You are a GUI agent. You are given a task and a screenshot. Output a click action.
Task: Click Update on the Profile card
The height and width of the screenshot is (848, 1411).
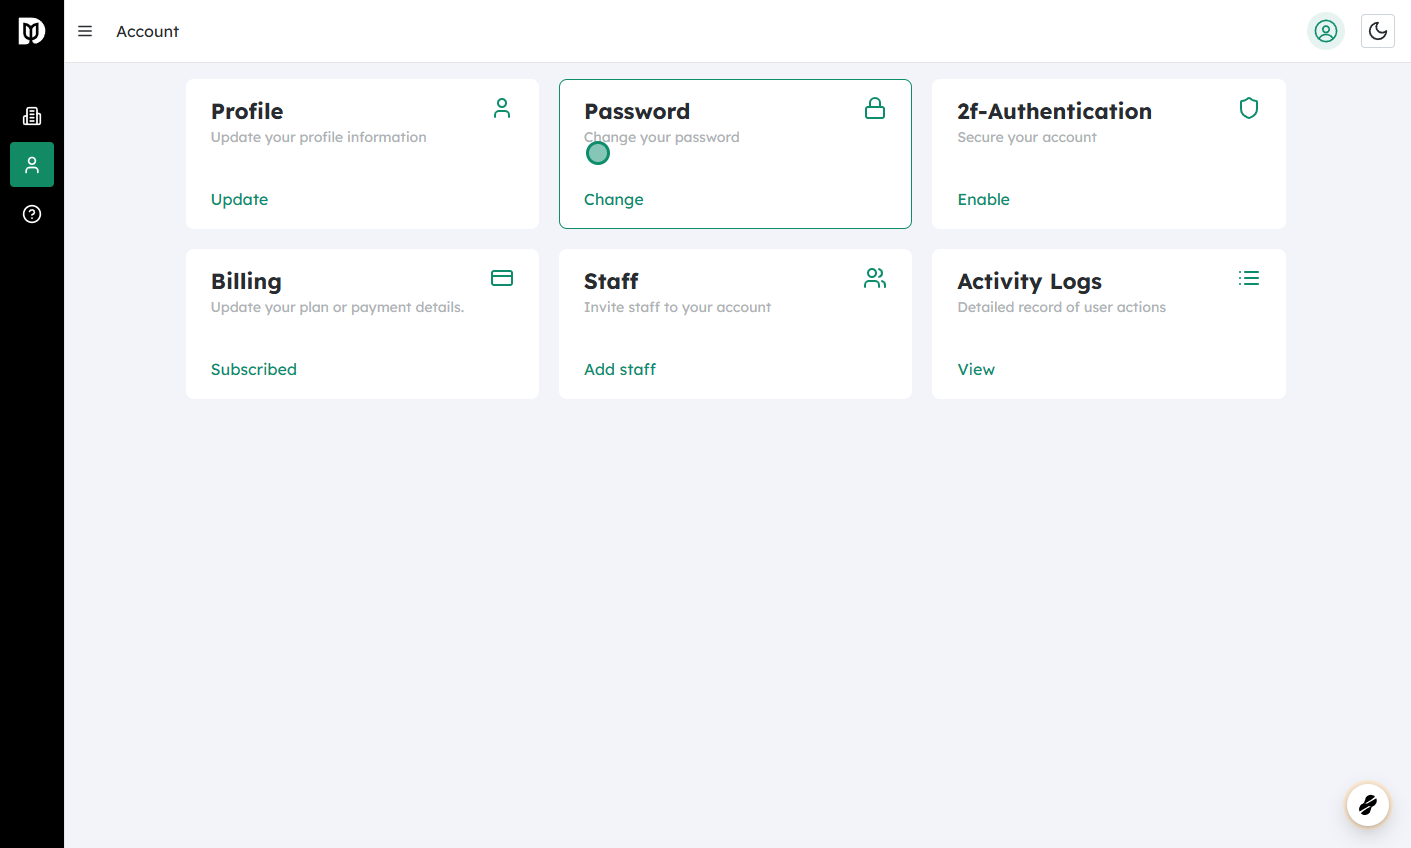pyautogui.click(x=239, y=199)
